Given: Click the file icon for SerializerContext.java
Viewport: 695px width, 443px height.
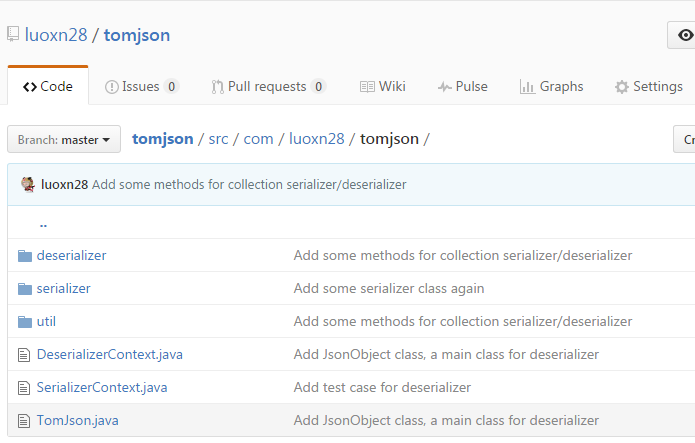Looking at the screenshot, I should (x=24, y=388).
